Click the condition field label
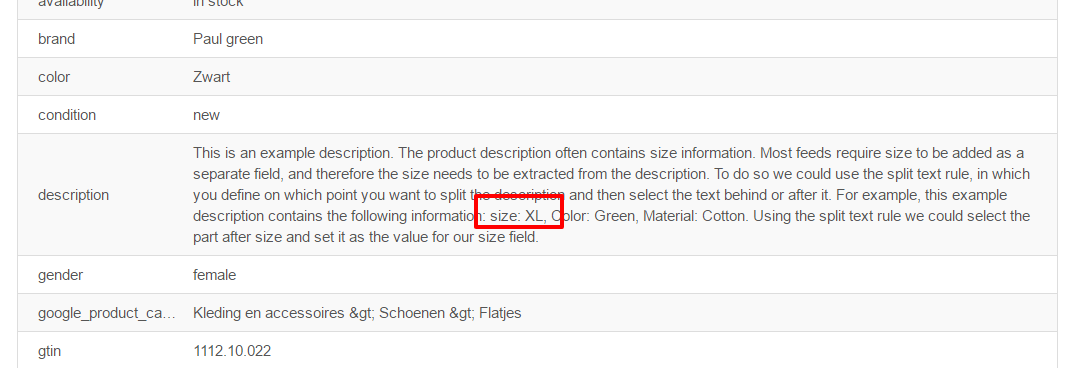This screenshot has width=1065, height=368. pos(67,115)
